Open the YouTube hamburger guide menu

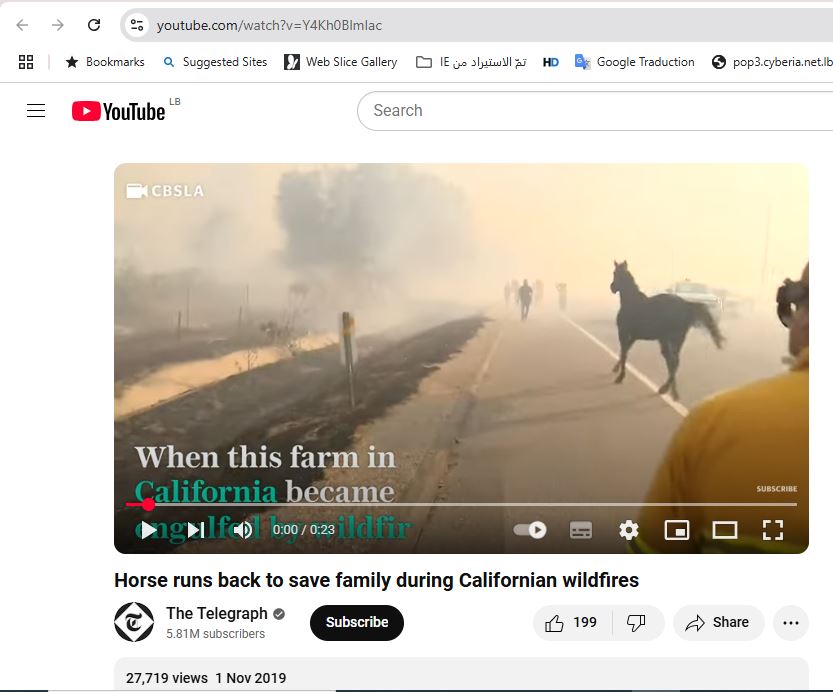click(x=36, y=111)
